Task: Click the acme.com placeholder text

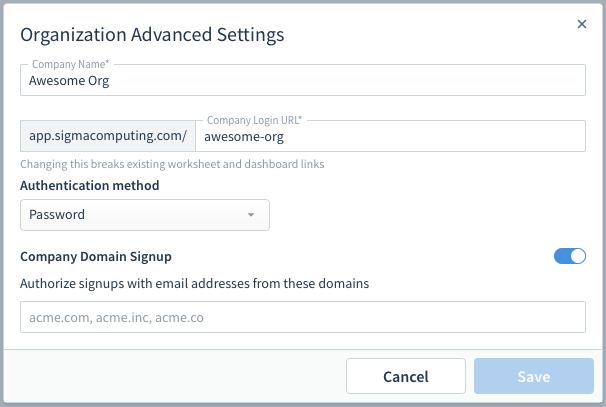Action: click(x=116, y=318)
